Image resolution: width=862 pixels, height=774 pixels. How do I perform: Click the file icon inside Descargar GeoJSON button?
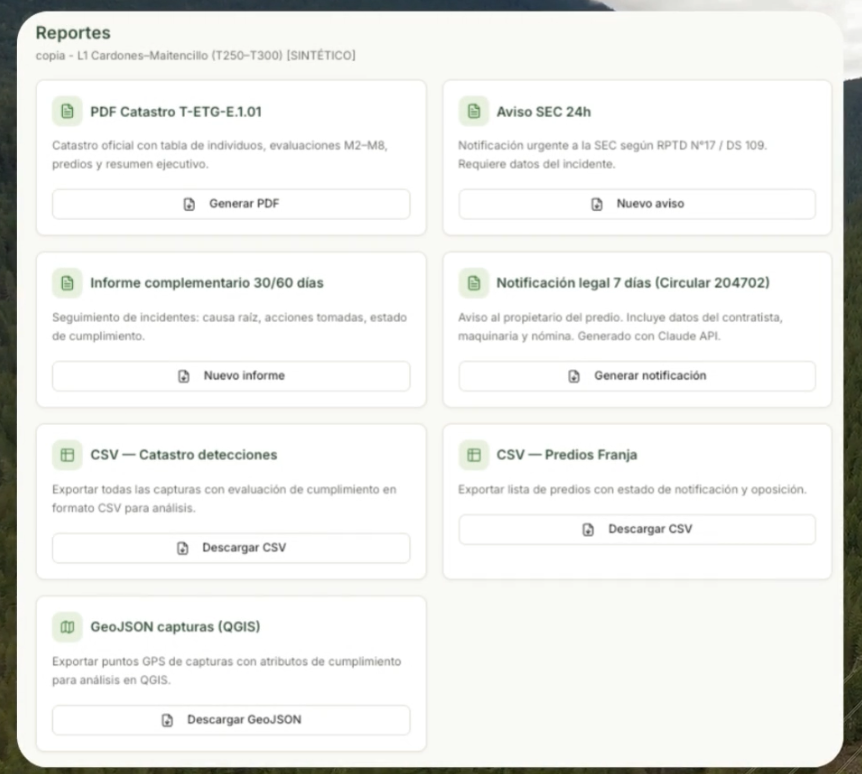(x=167, y=721)
